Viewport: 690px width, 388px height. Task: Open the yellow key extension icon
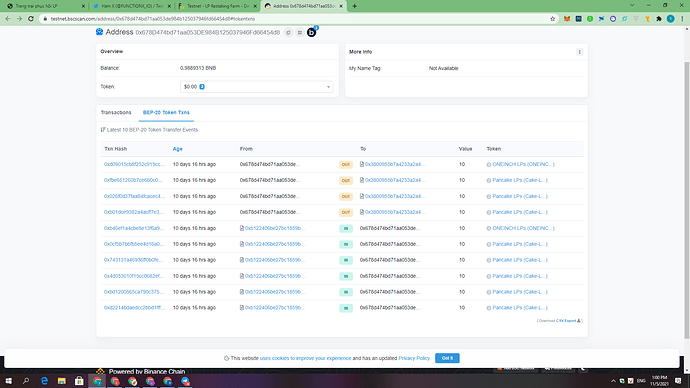pyautogui.click(x=647, y=19)
